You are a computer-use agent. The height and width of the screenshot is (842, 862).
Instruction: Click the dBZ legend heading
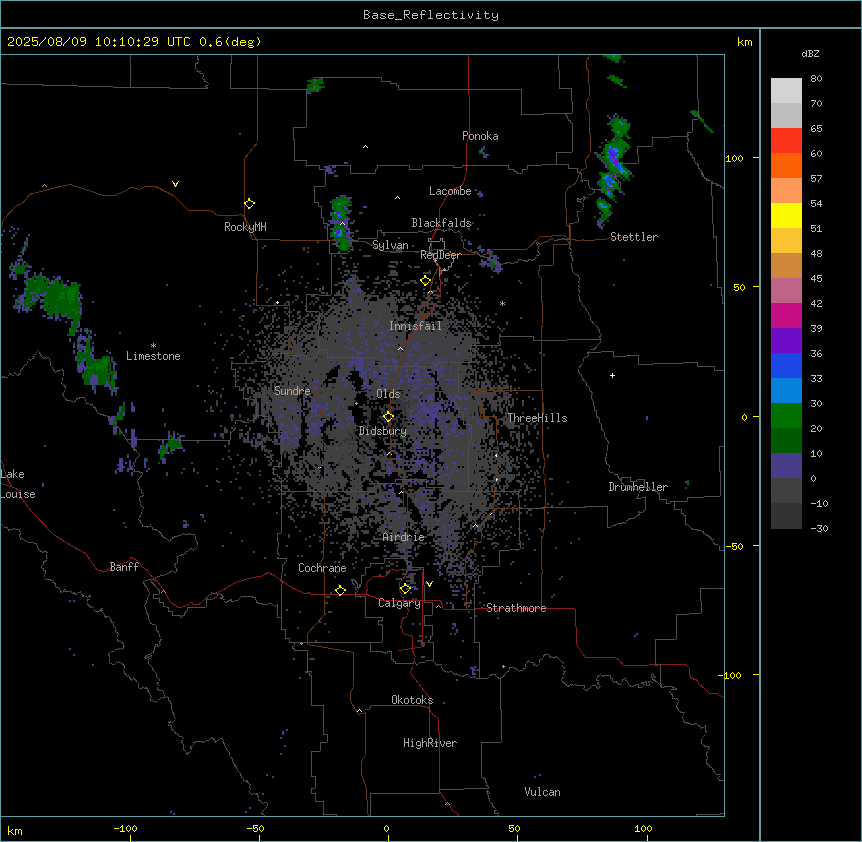coord(810,54)
